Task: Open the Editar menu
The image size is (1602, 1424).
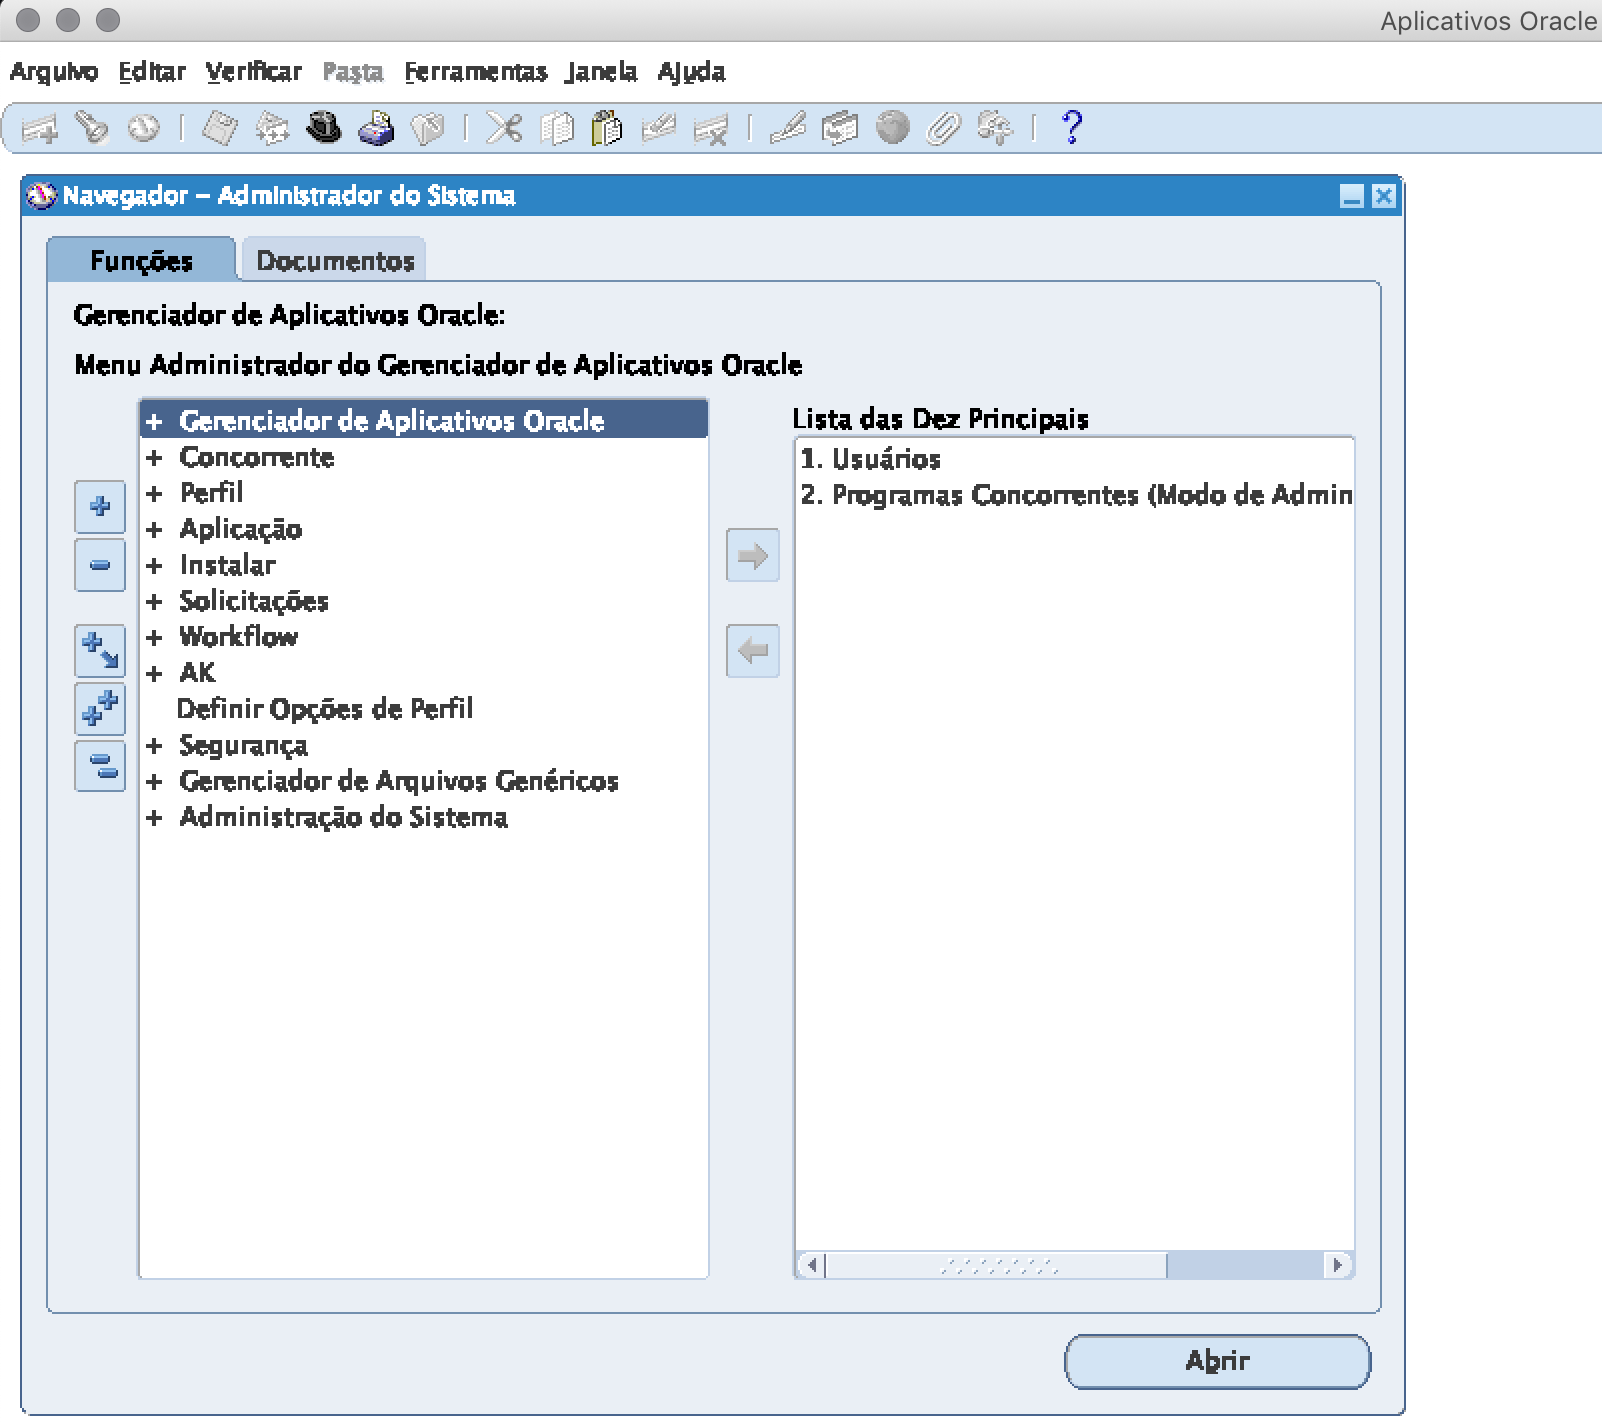Action: (x=152, y=72)
